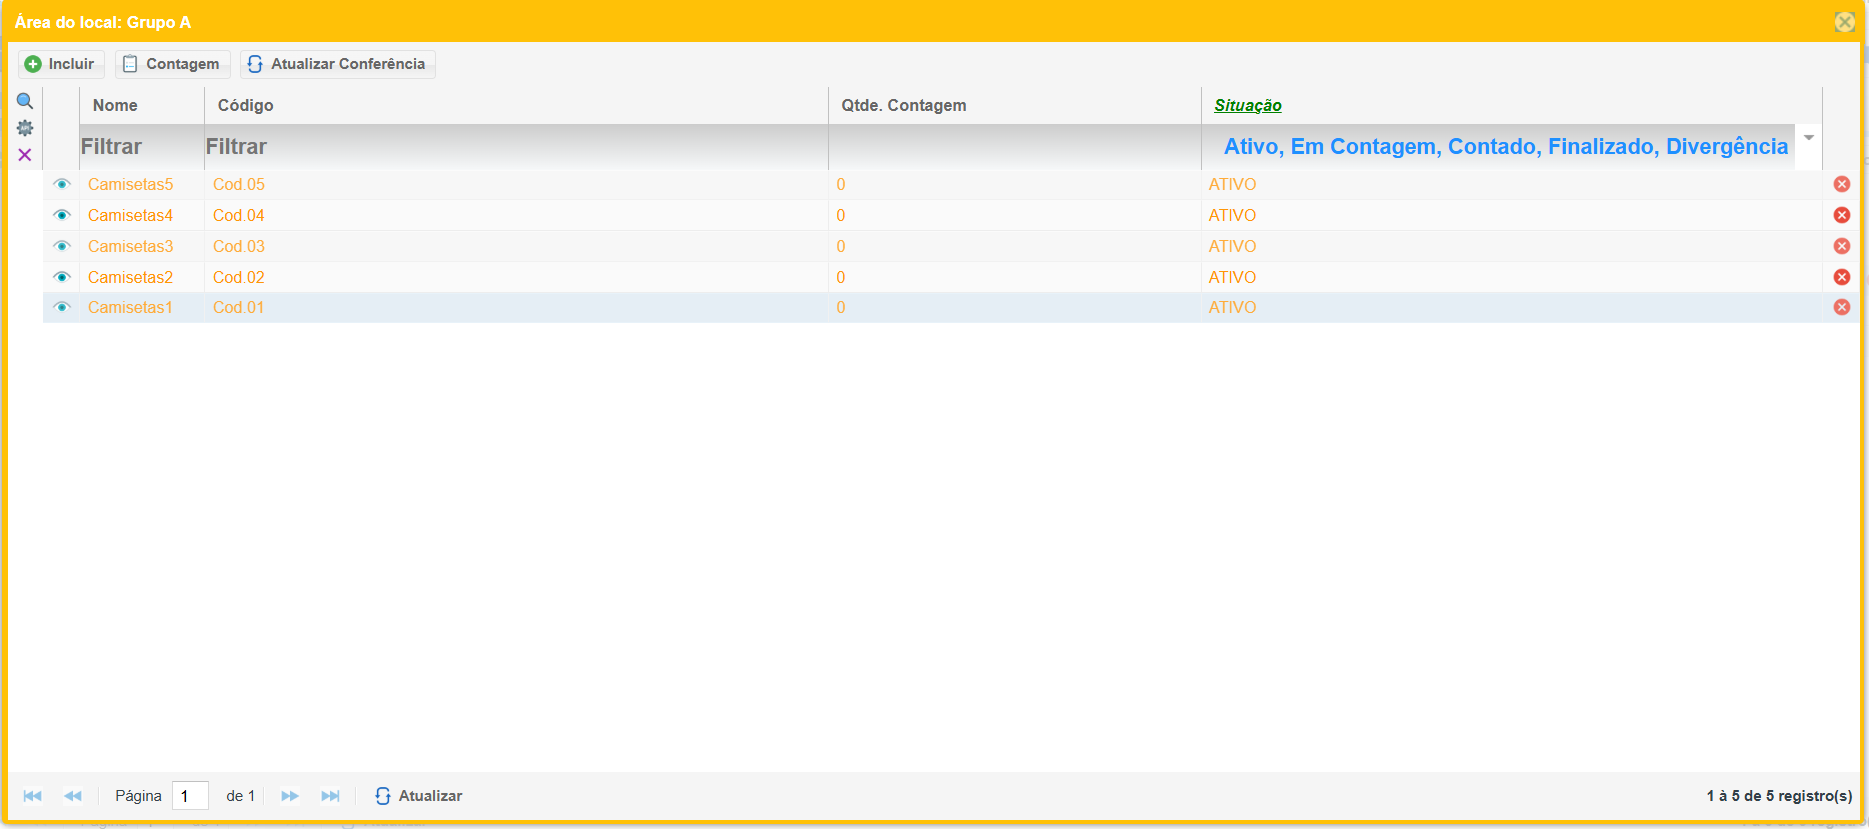The image size is (1869, 829).
Task: Delete the Camisetas5 row with red X
Action: 1841,184
